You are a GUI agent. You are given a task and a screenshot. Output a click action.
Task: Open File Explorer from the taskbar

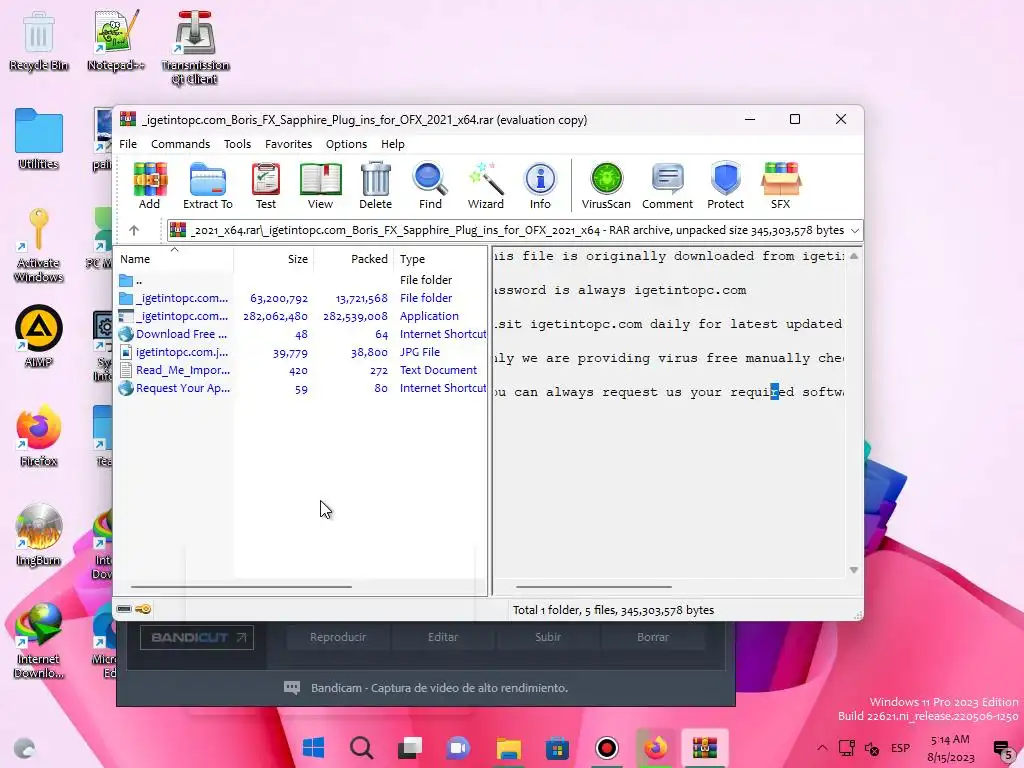[509, 747]
